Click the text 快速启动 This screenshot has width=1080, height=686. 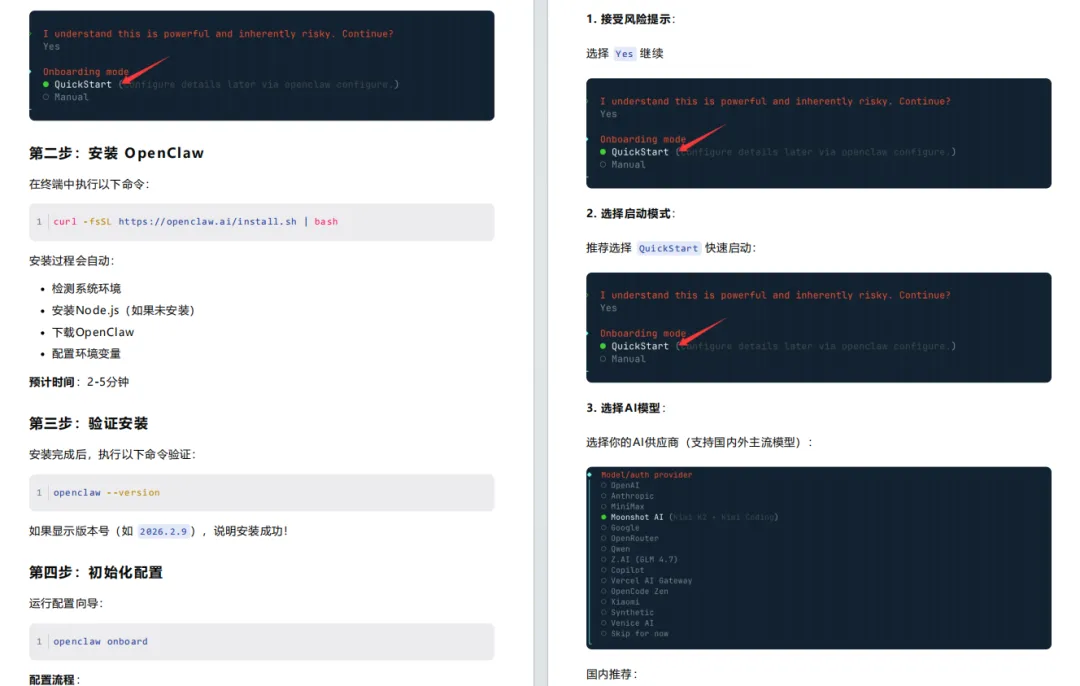728,248
